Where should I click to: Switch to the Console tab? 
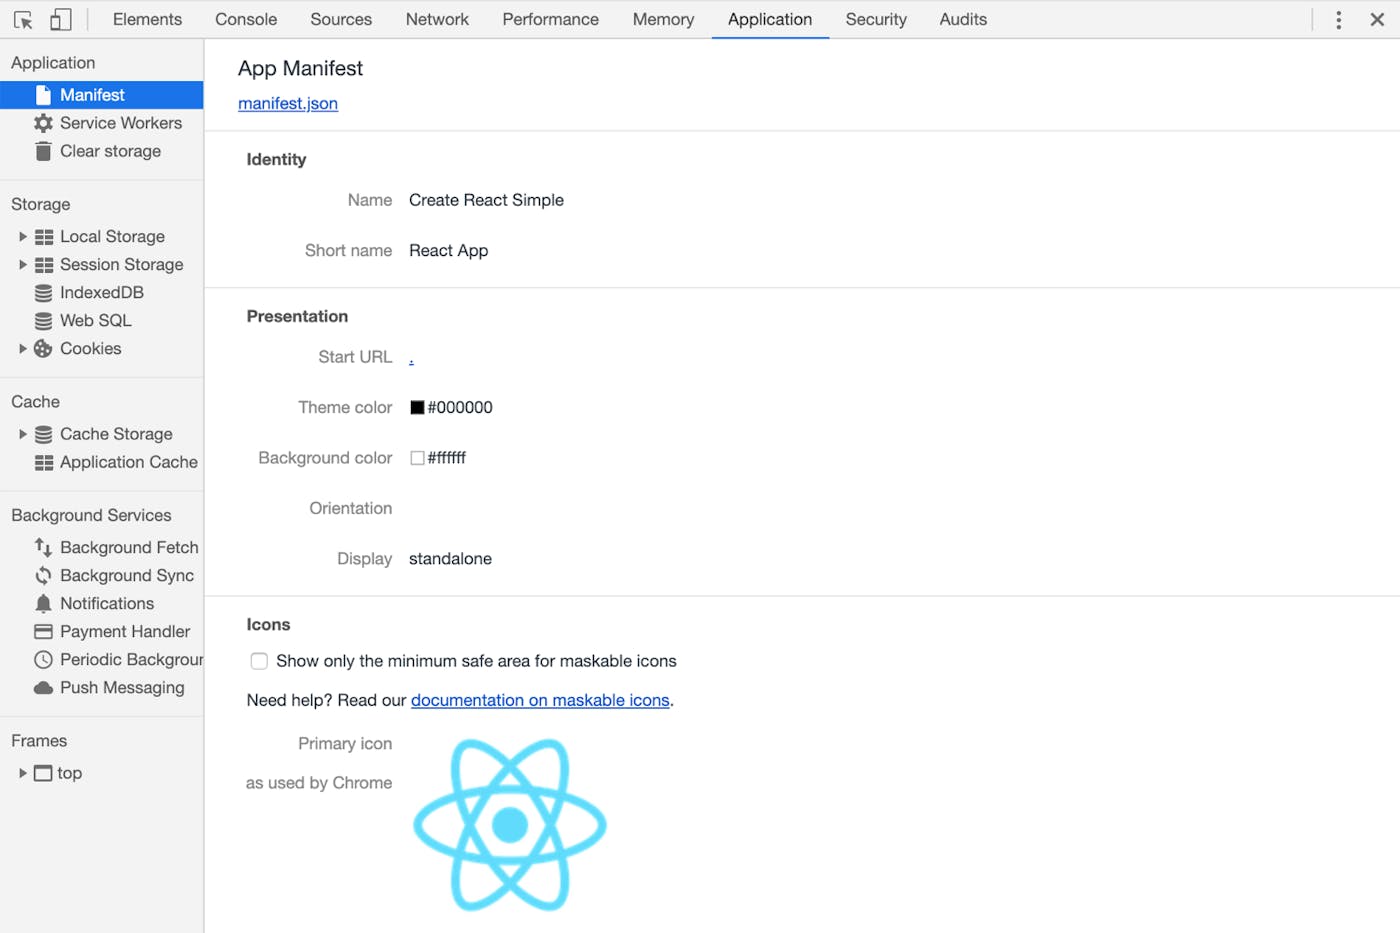246,19
